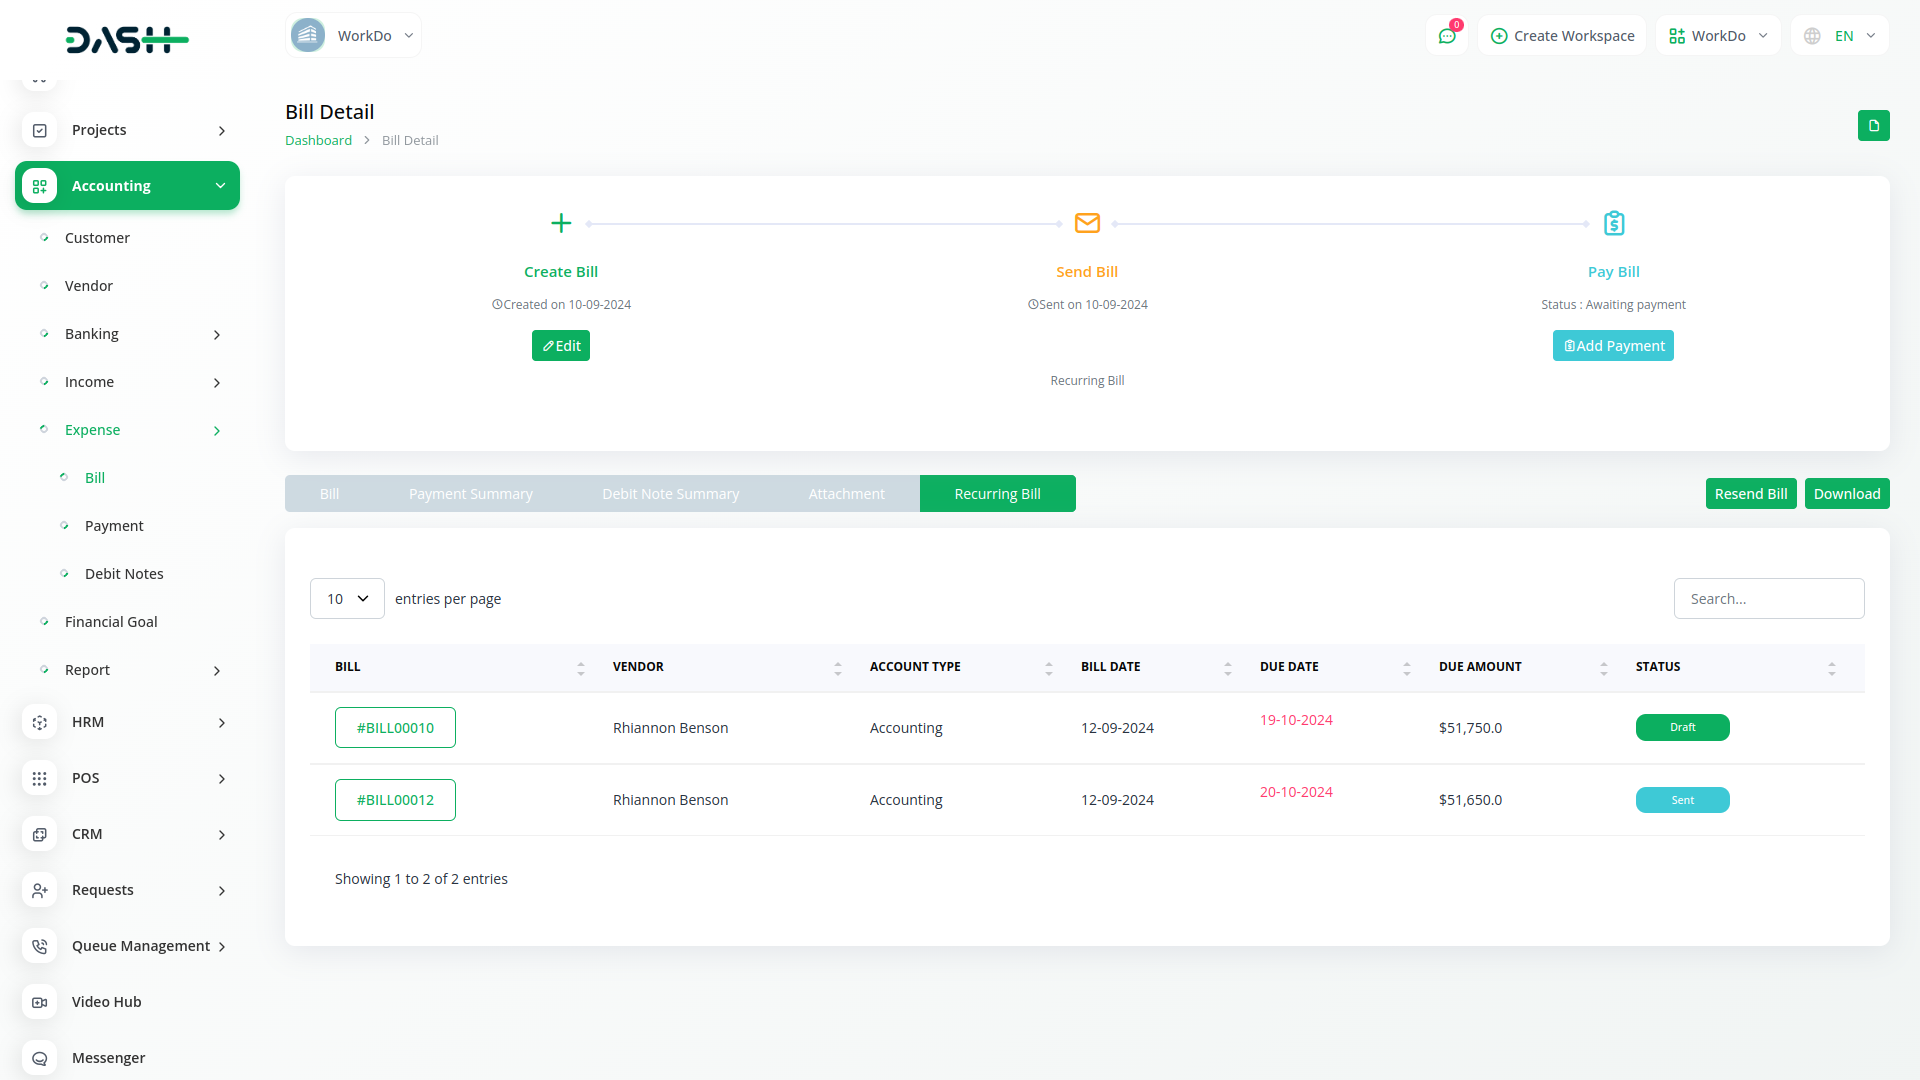Open the CRM module icon
Image resolution: width=1920 pixels, height=1080 pixels.
pos(40,834)
